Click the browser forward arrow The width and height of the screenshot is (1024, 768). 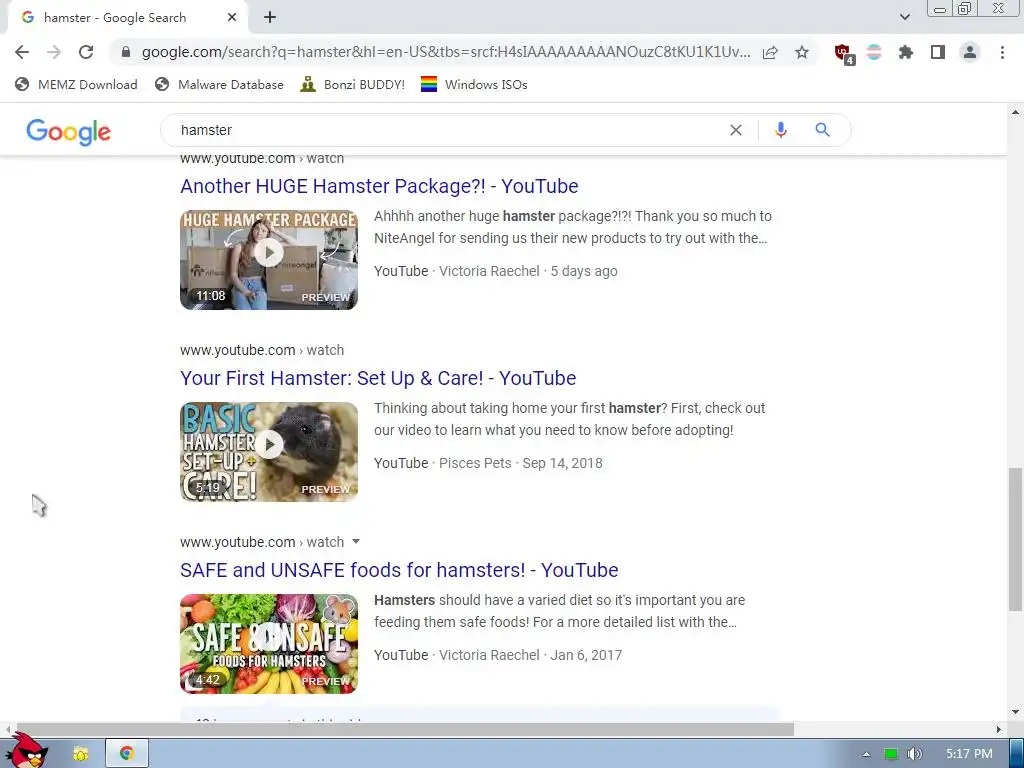(54, 52)
